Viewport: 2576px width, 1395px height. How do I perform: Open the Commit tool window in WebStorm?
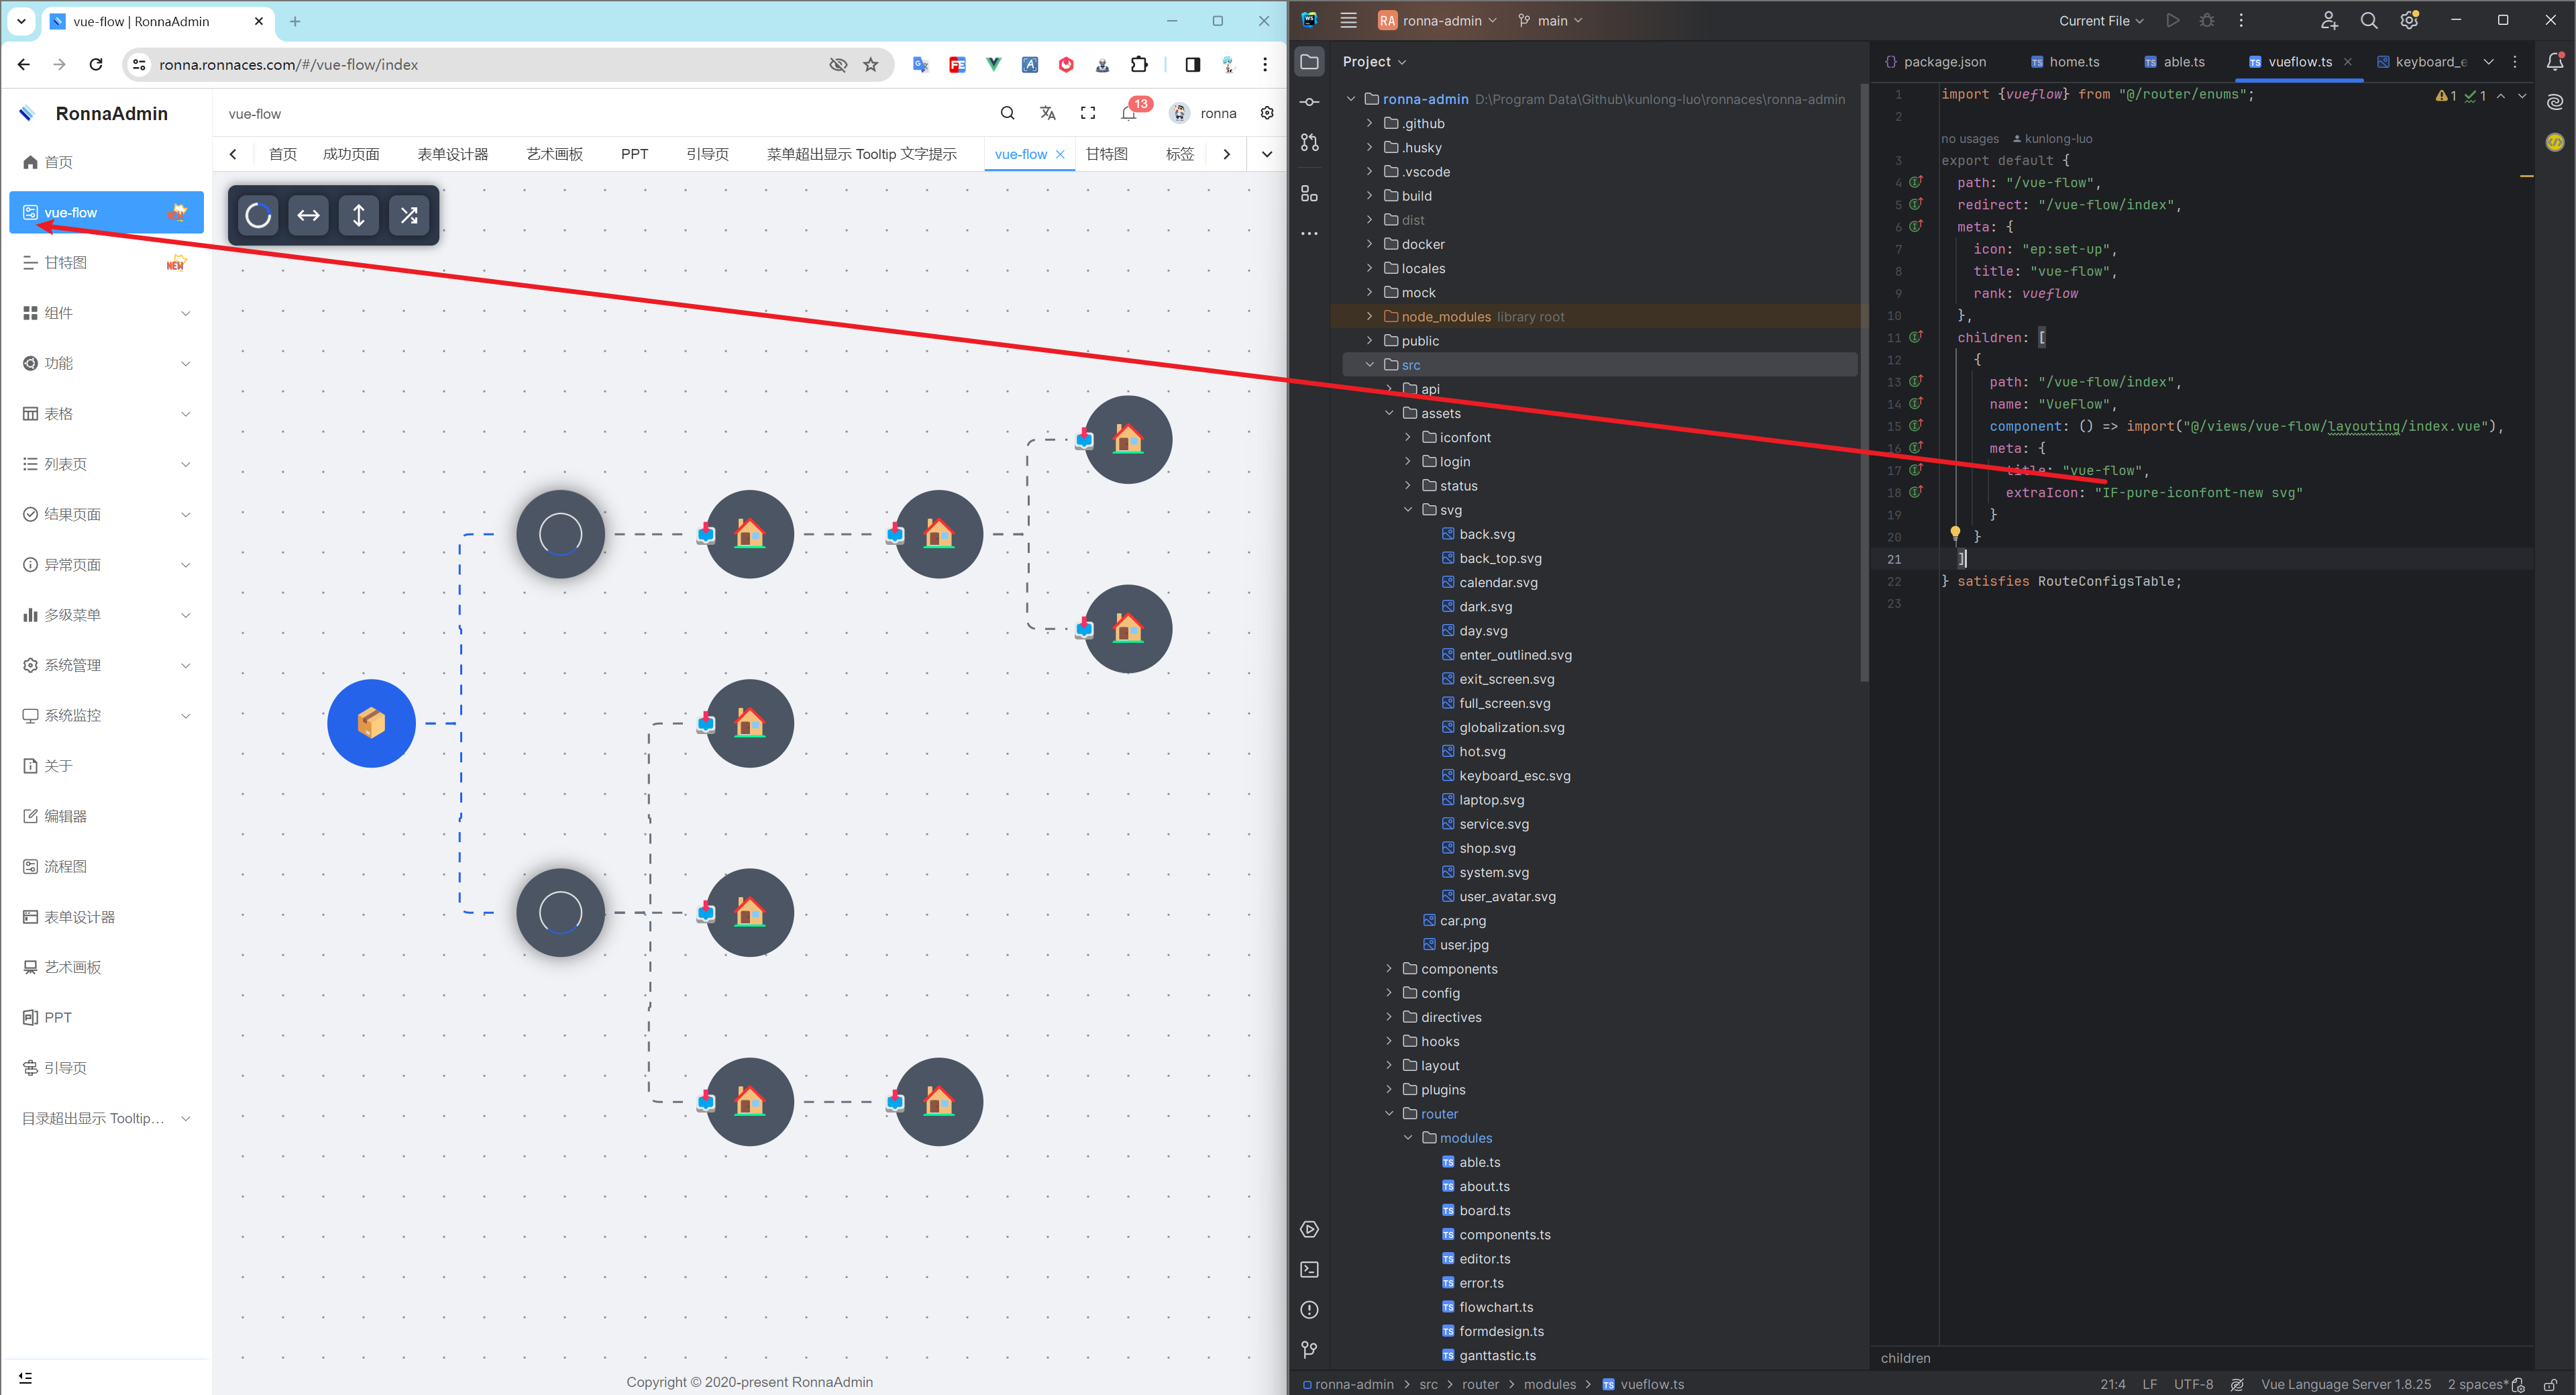click(1310, 102)
